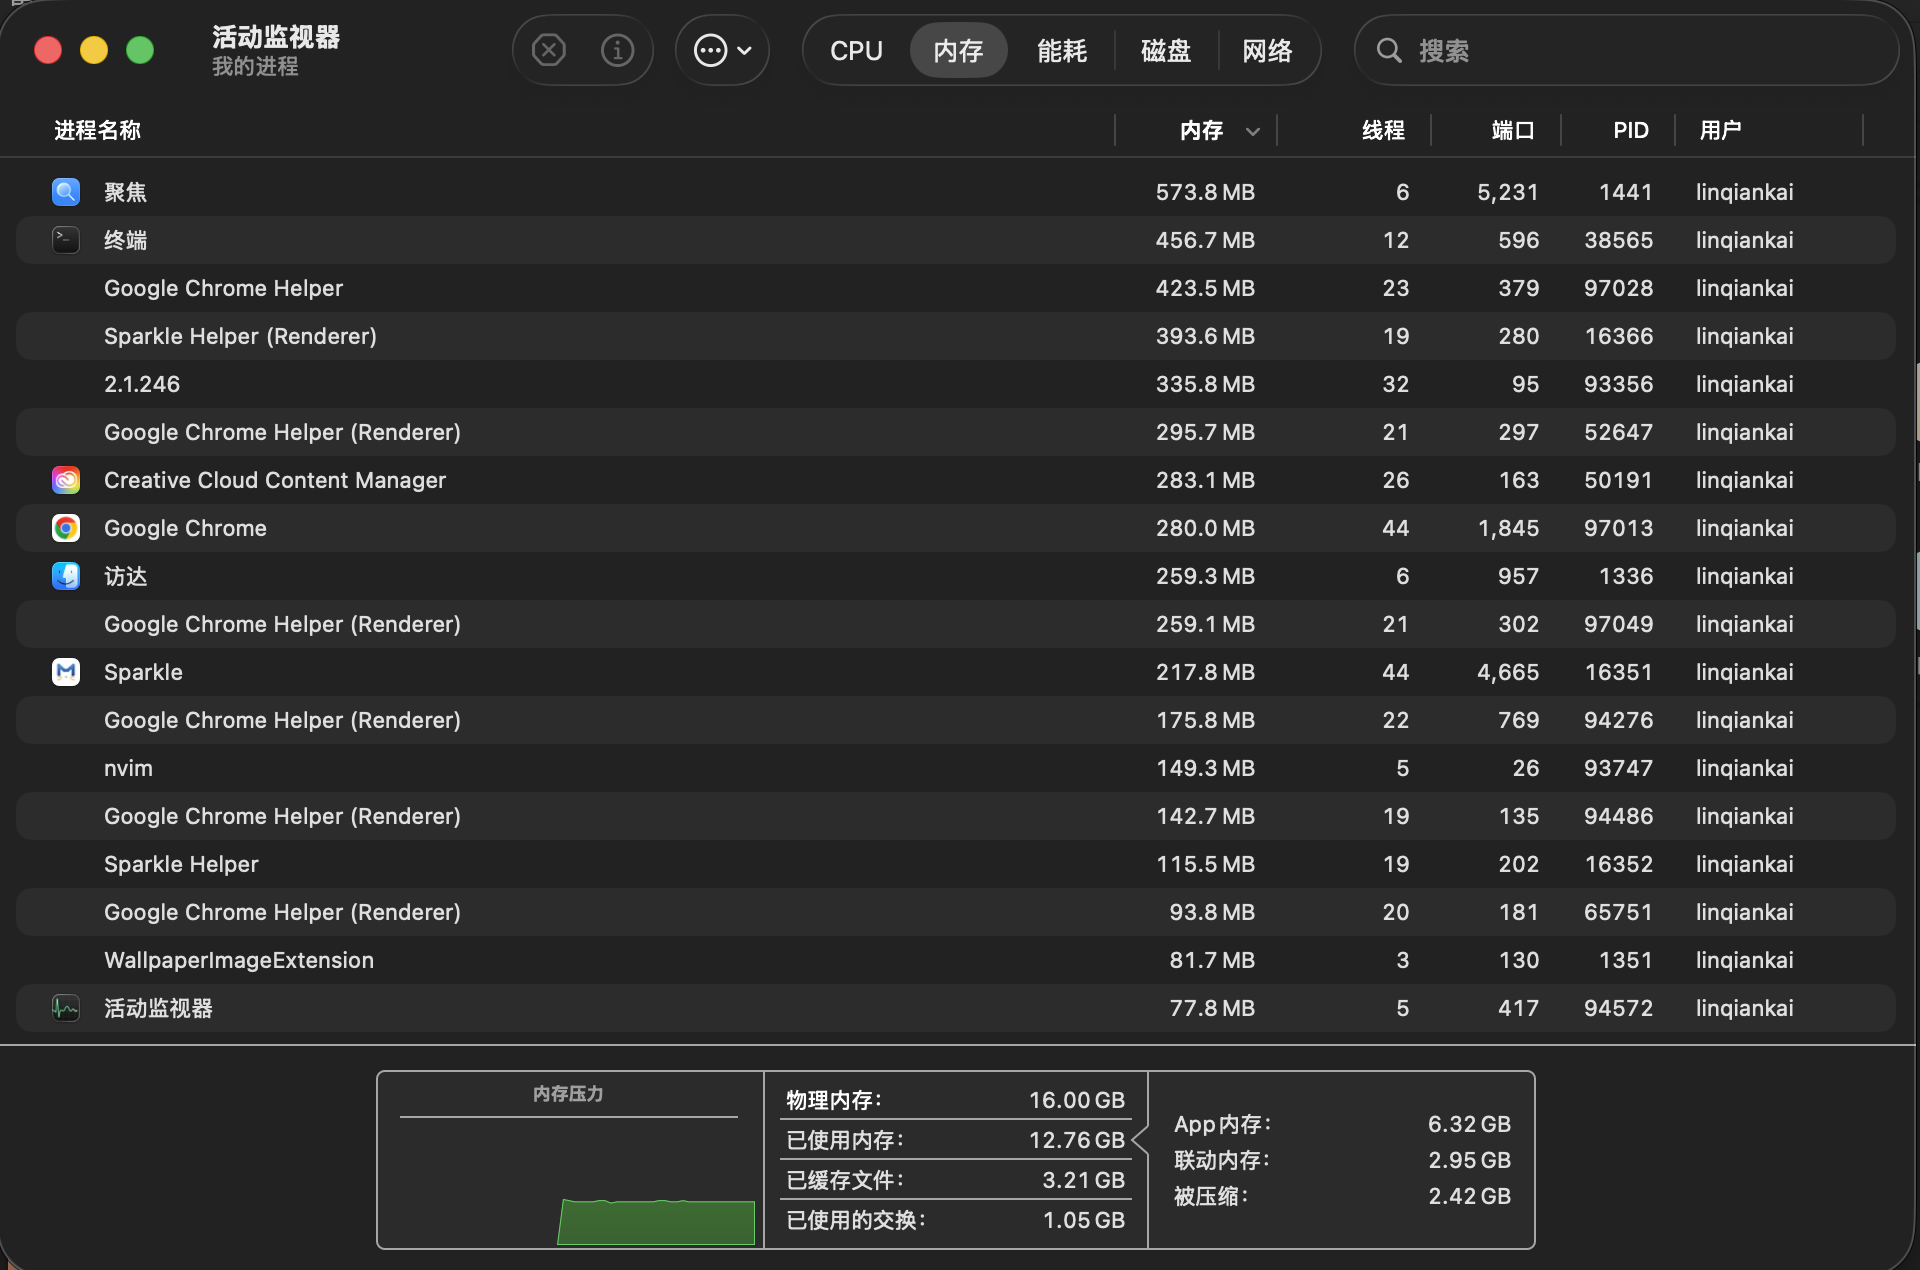Switch to the 磁盘 disk tab
Screen dimensions: 1920x1270
coord(1166,50)
